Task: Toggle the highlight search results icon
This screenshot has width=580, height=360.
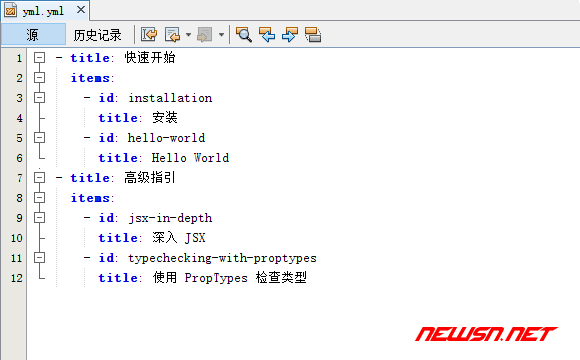Action: tap(313, 35)
